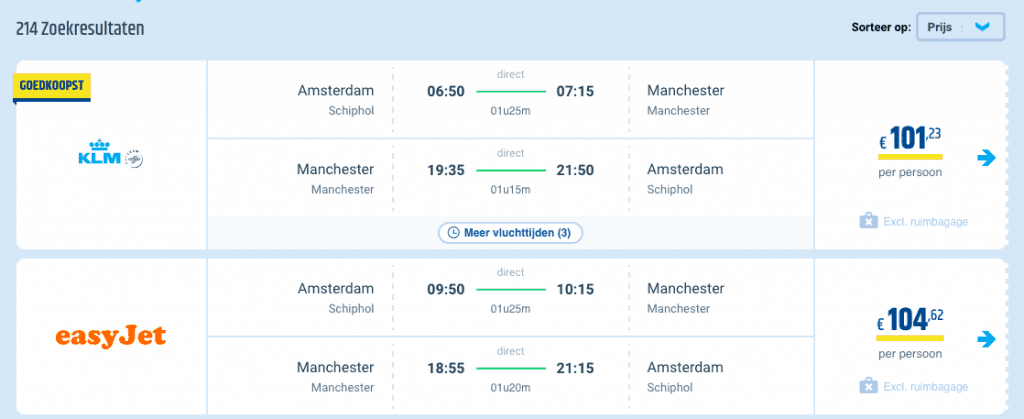Screen dimensions: 1024x419
Task: Click the Excl. ruimbagage text for easyJet
Action: pos(925,387)
